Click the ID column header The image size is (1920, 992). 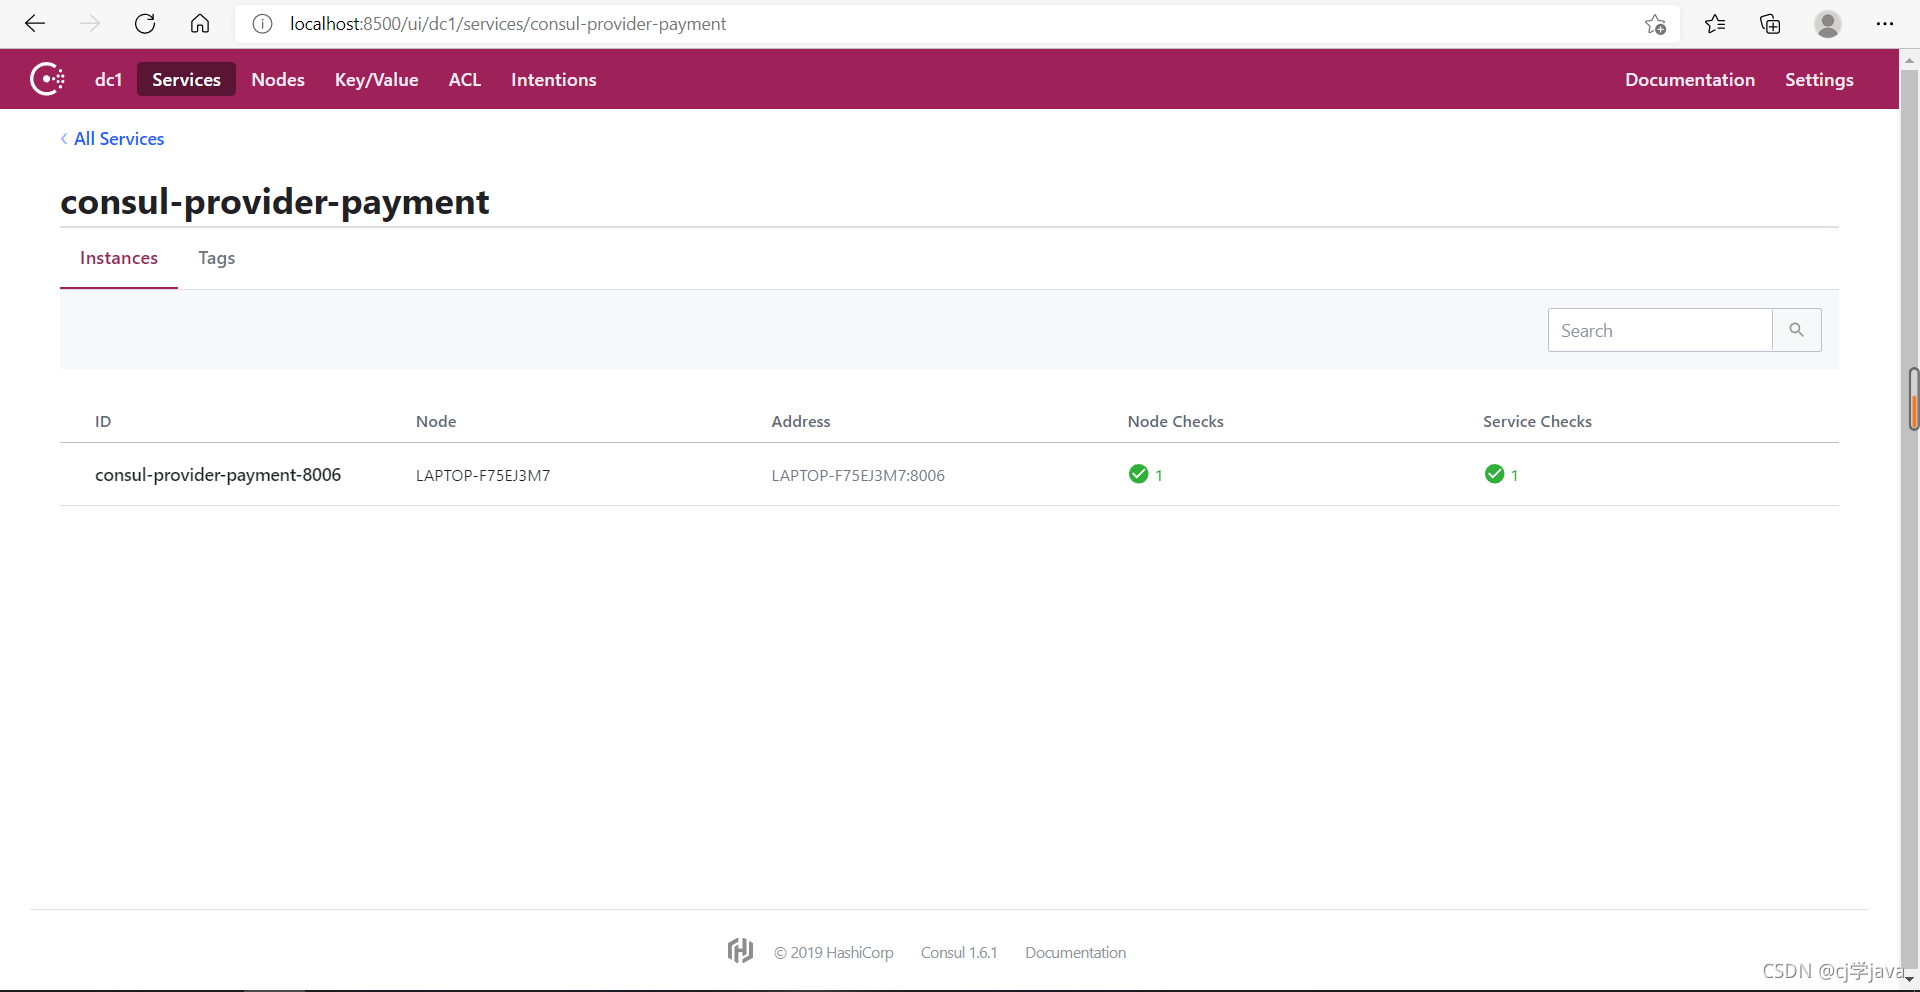point(103,422)
